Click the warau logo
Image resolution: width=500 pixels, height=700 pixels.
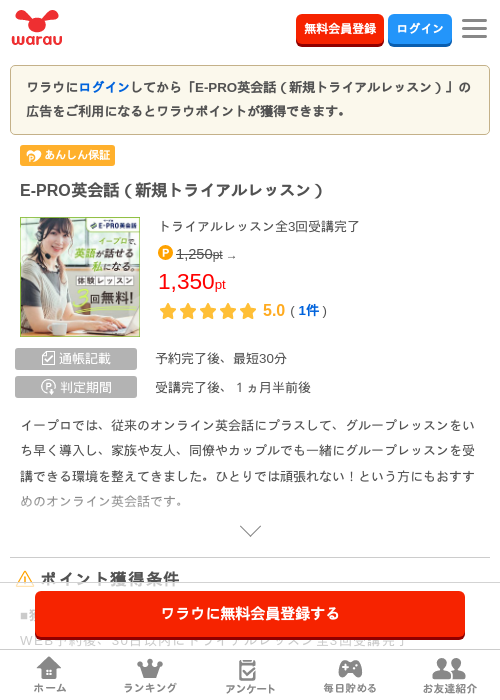click(x=37, y=28)
